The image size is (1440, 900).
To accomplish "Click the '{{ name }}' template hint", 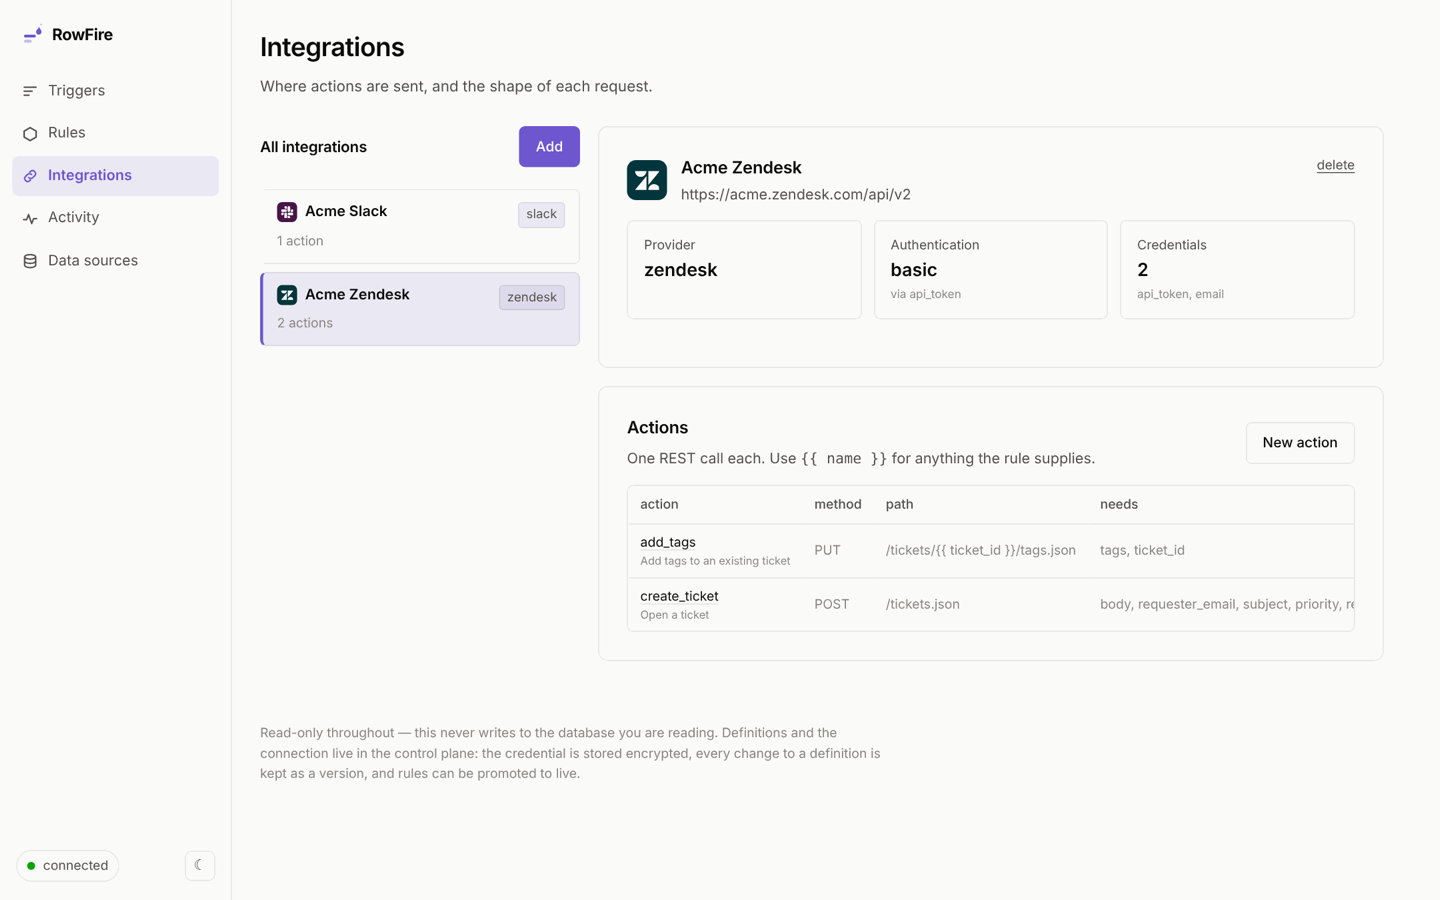I will (844, 459).
